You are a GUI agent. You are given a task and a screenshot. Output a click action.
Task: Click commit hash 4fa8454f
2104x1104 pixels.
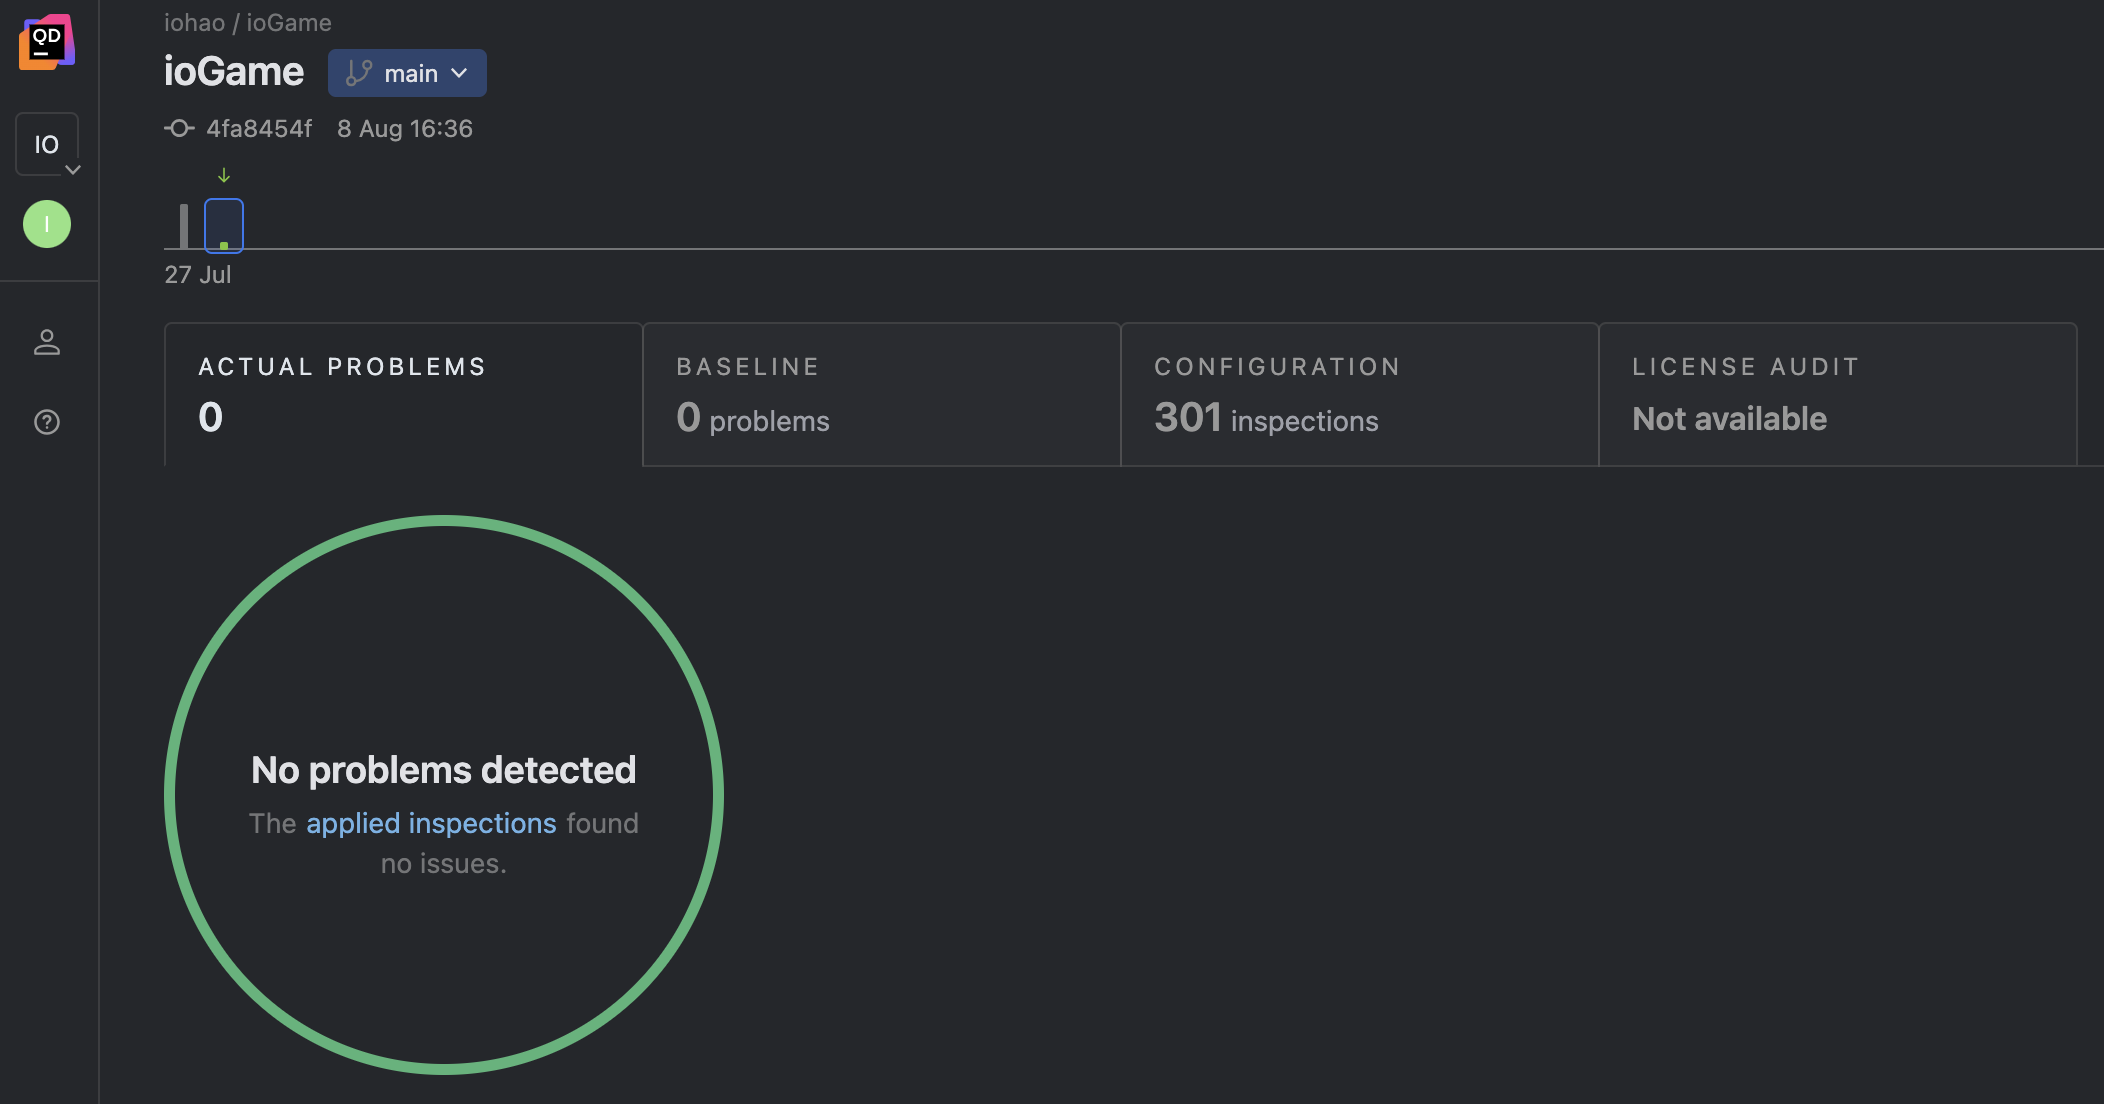(x=259, y=129)
